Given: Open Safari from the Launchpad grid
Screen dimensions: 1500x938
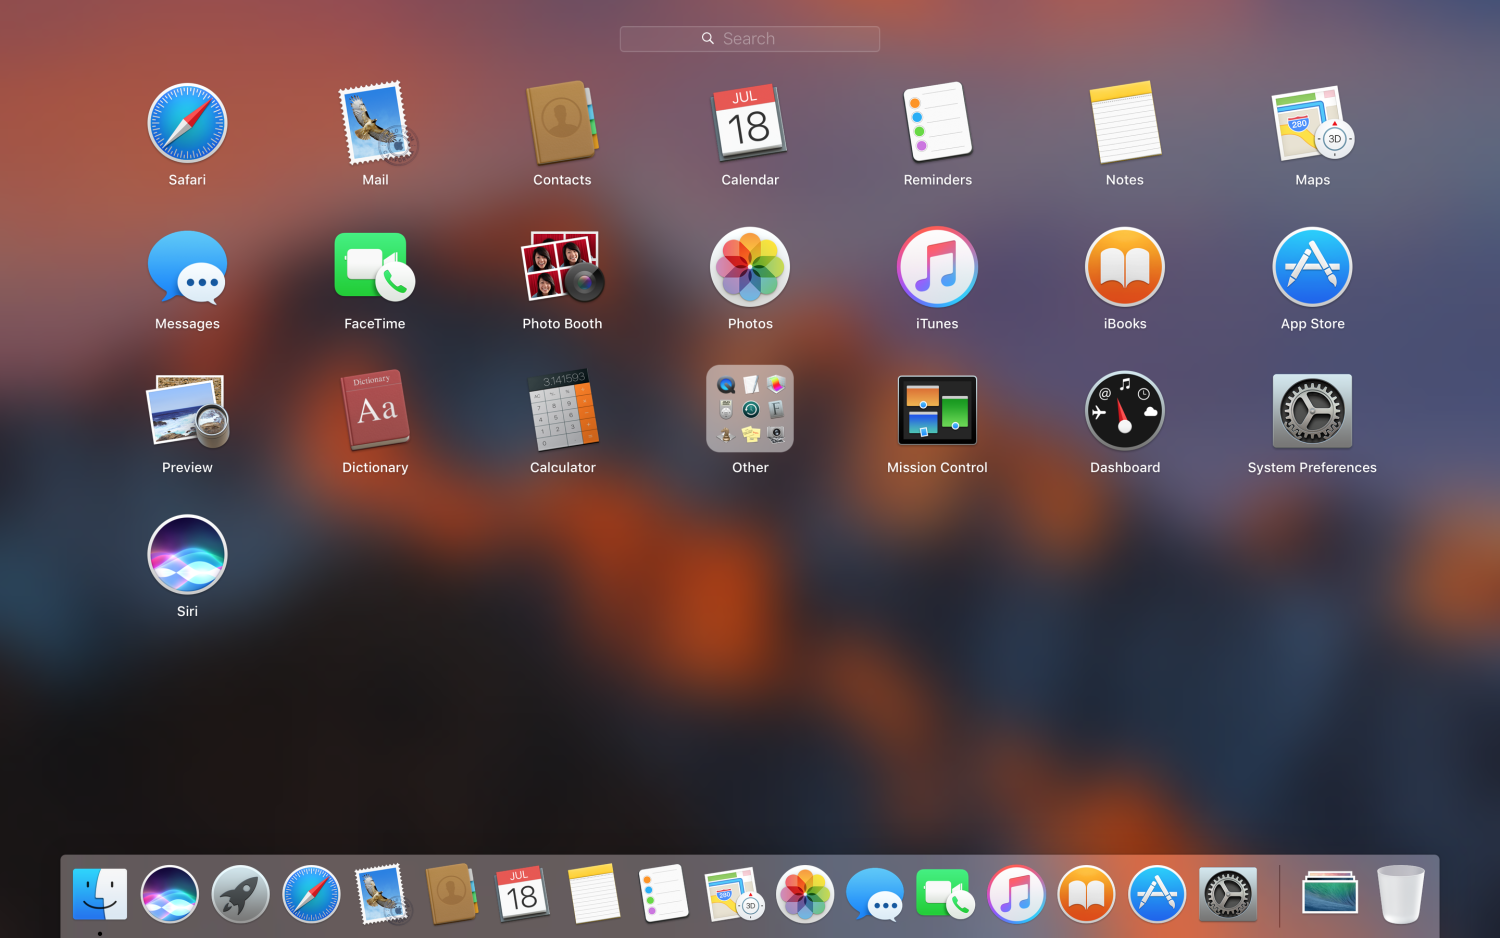Looking at the screenshot, I should [187, 123].
